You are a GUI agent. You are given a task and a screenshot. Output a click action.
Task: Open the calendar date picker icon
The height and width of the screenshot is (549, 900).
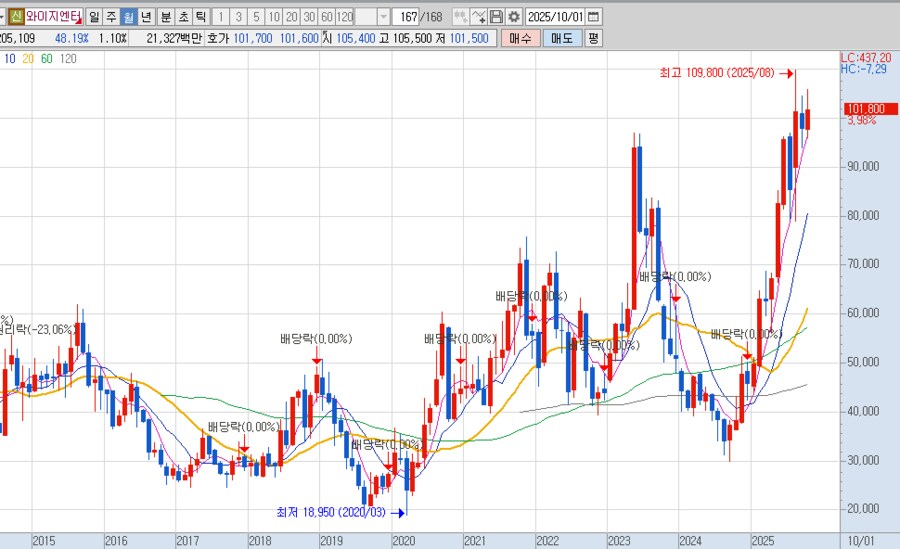pyautogui.click(x=594, y=17)
